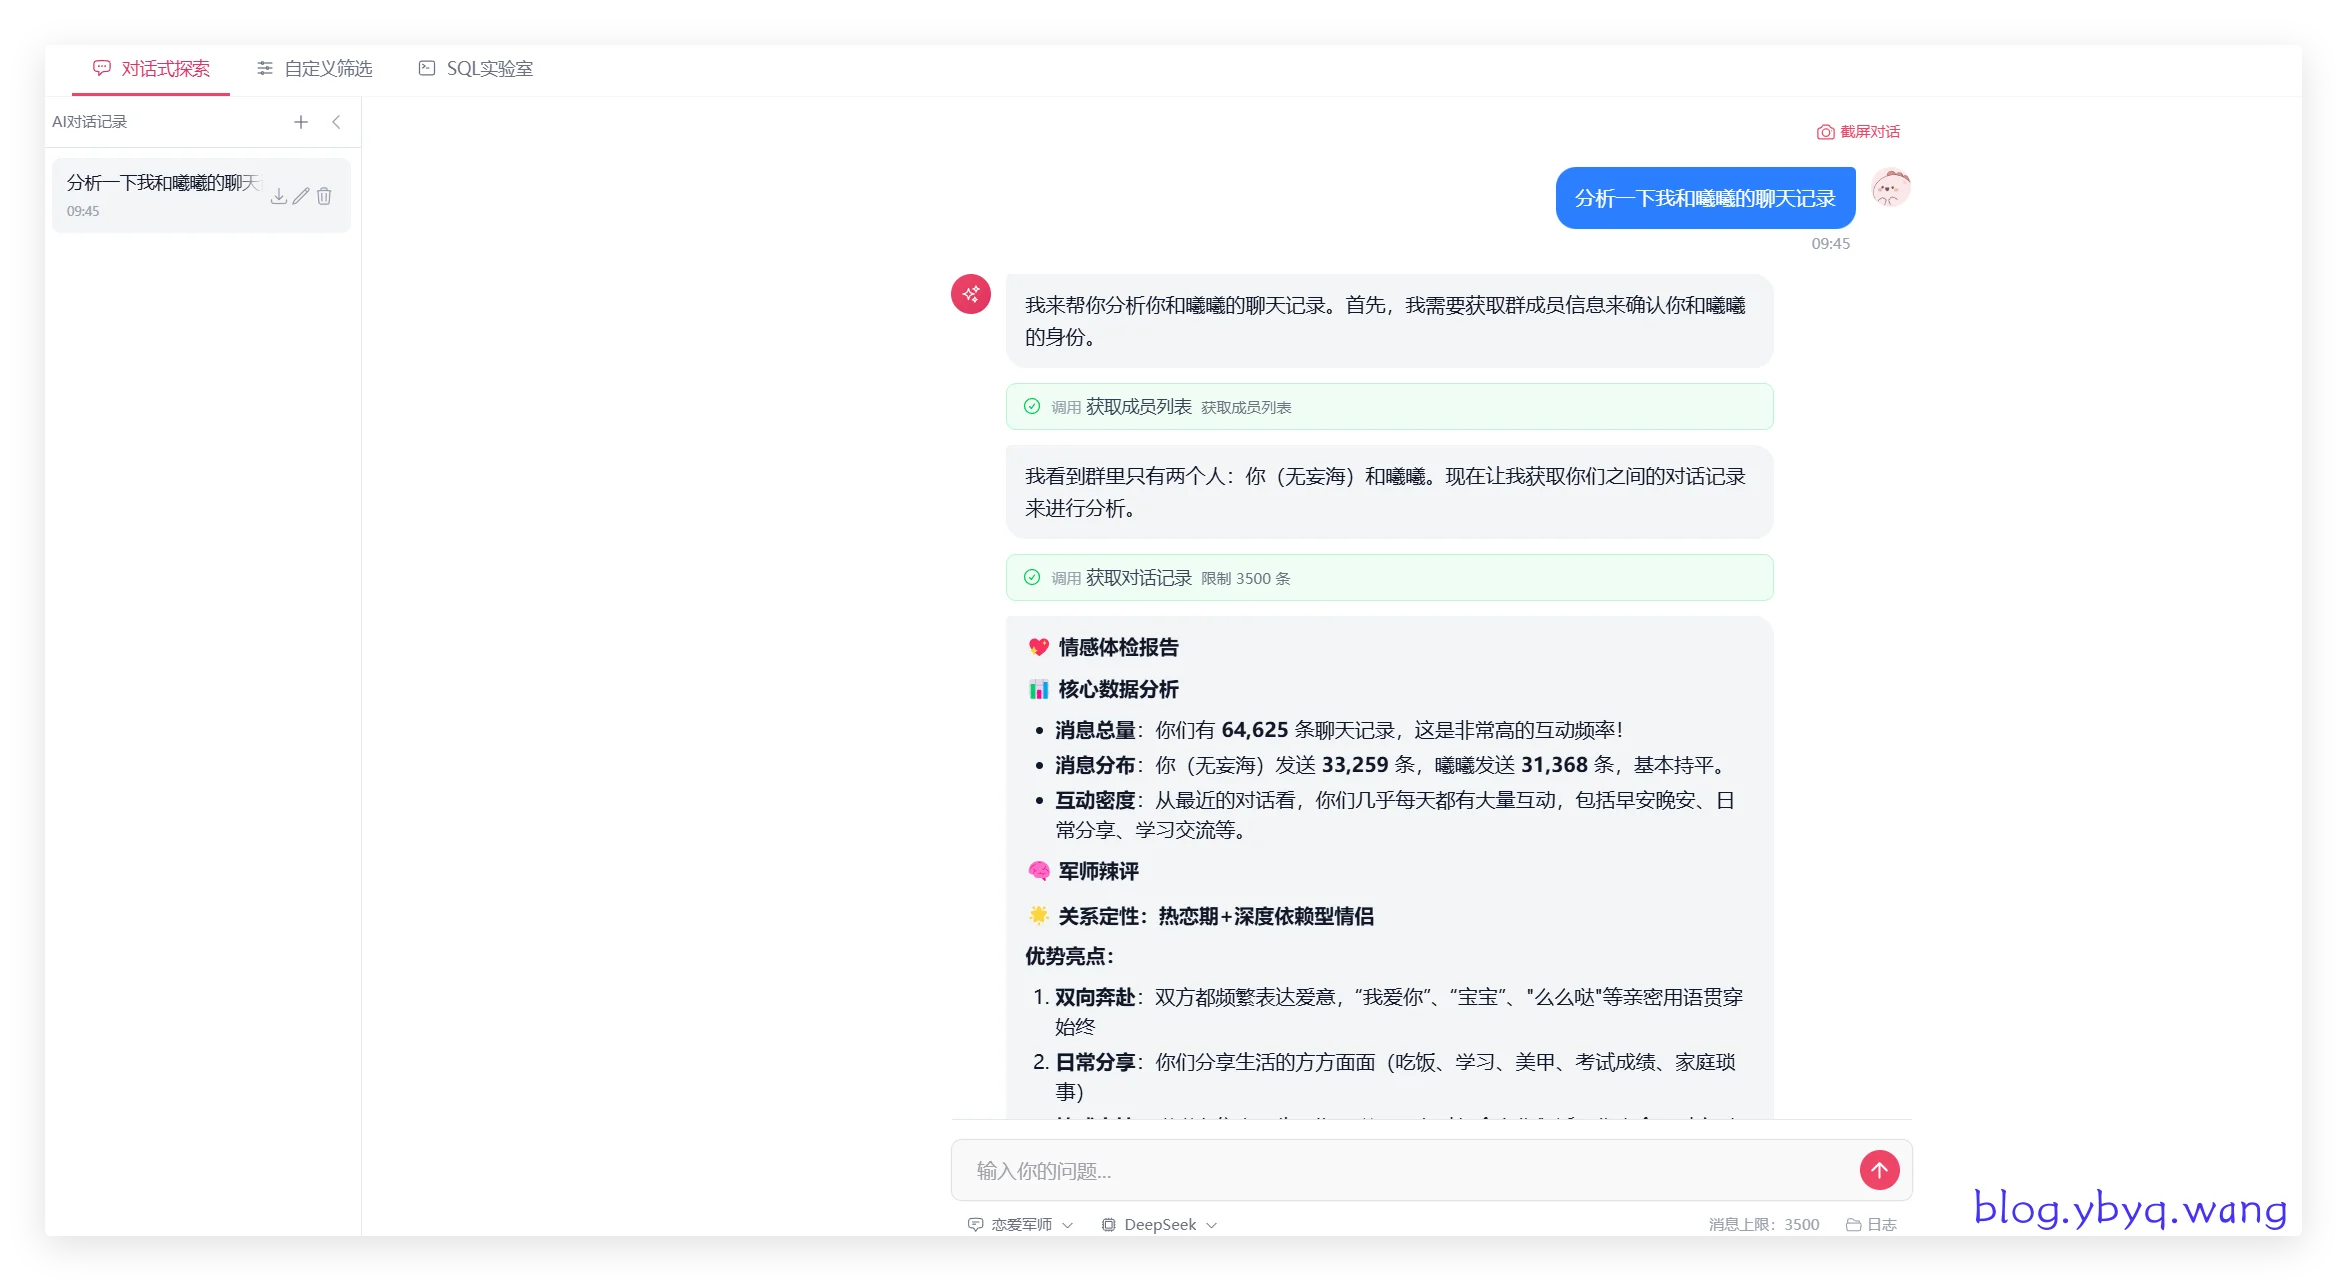
Task: Collapse the AI对话记录 sidebar panel
Action: tap(338, 122)
